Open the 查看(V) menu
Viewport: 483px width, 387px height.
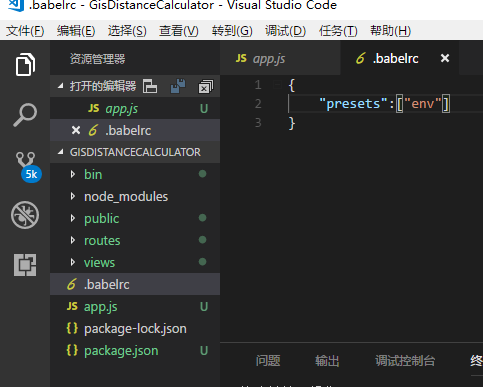[x=179, y=31]
